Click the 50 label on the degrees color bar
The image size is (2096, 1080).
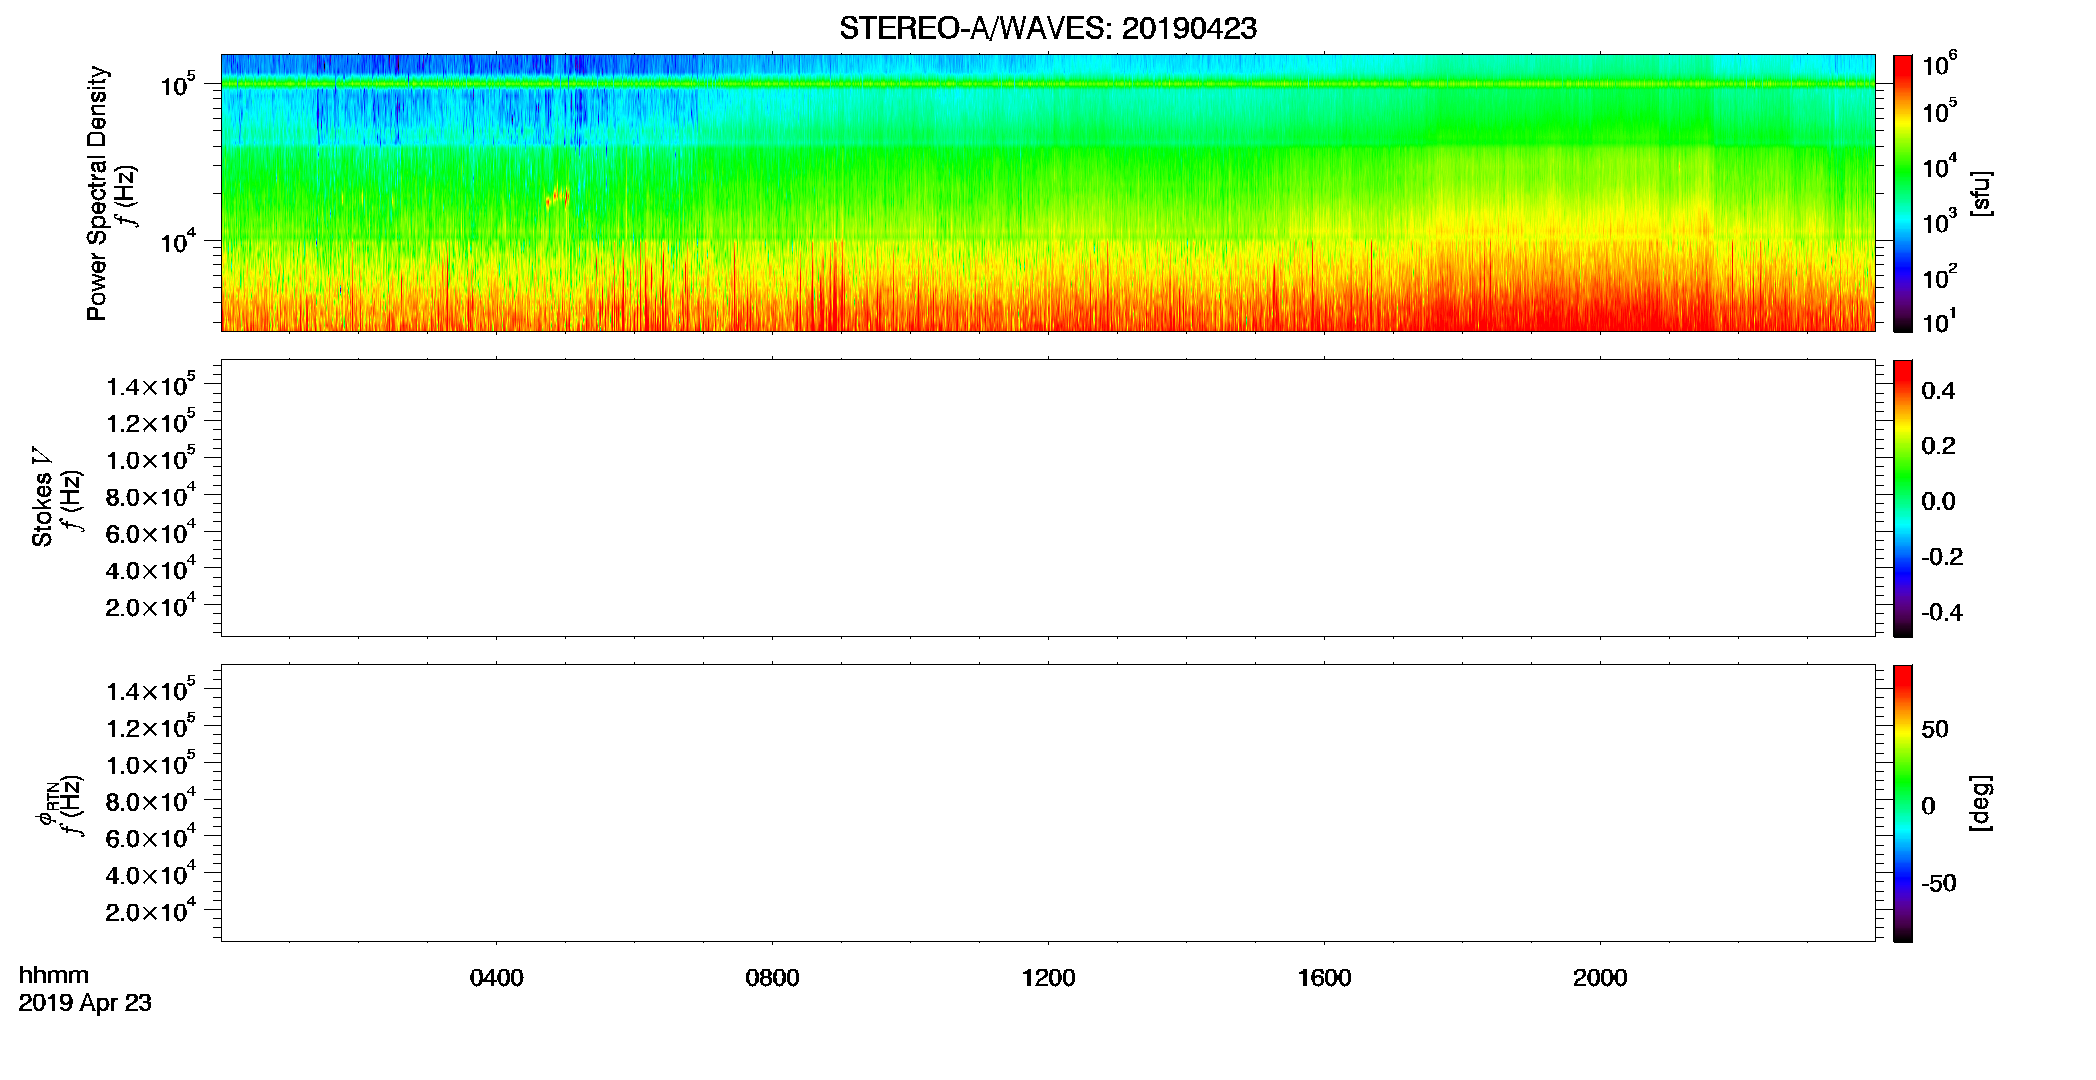1935,729
